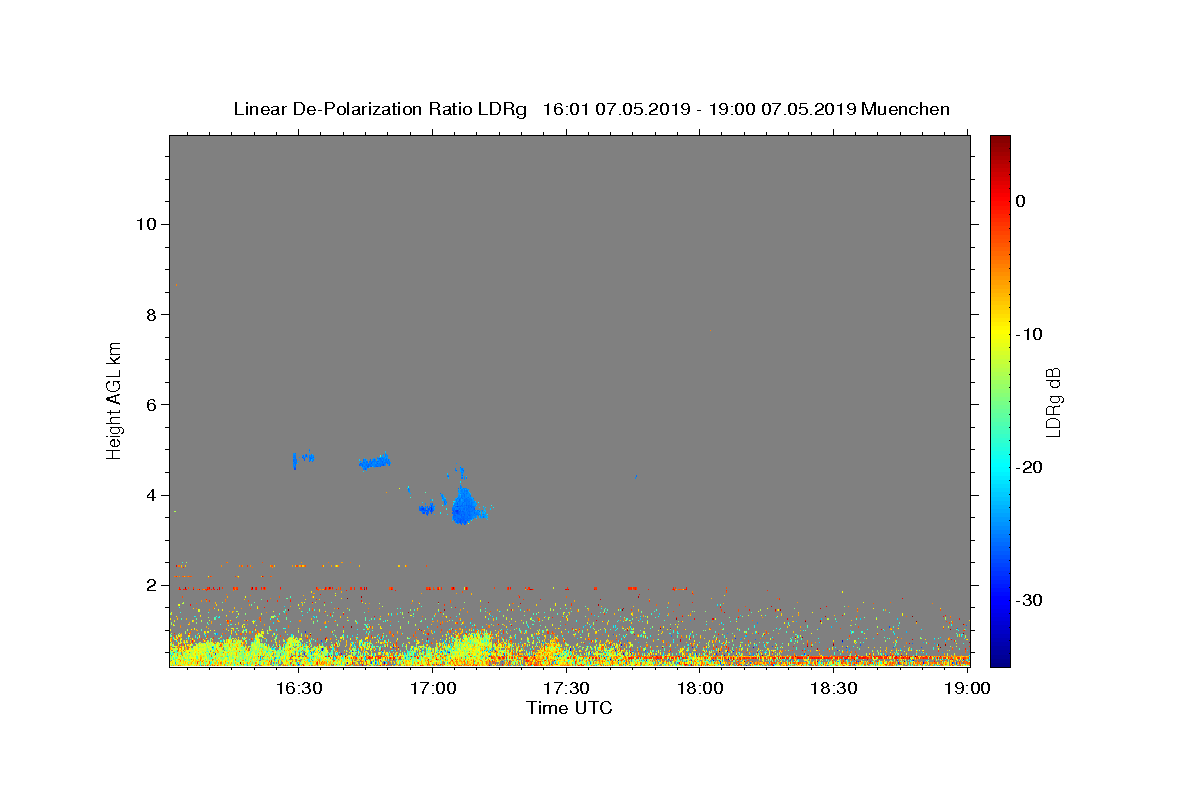Click the dark red top of the colorbar
The width and height of the screenshot is (1200, 800).
pyautogui.click(x=1000, y=141)
